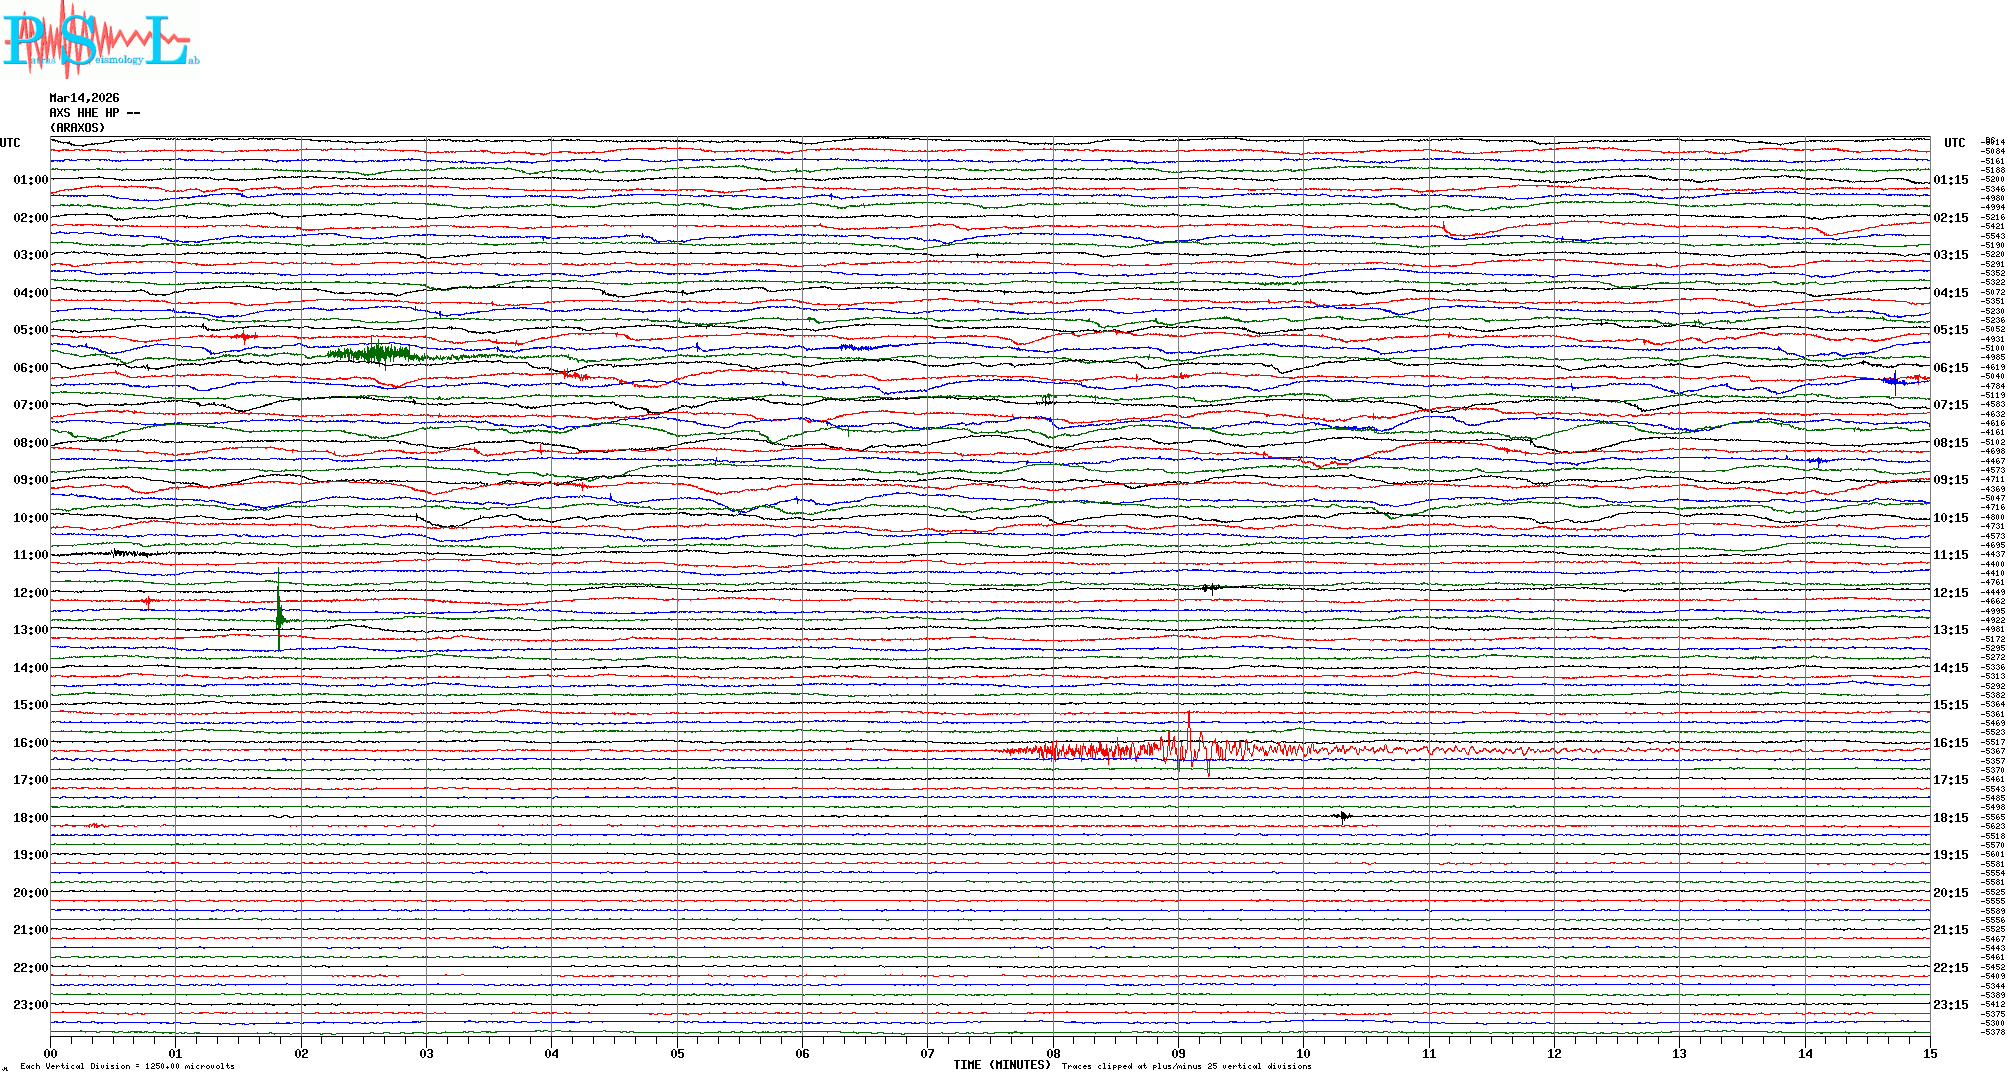Click the 16:00 left time label
Screen dimensions: 2010x1080
tap(30, 743)
